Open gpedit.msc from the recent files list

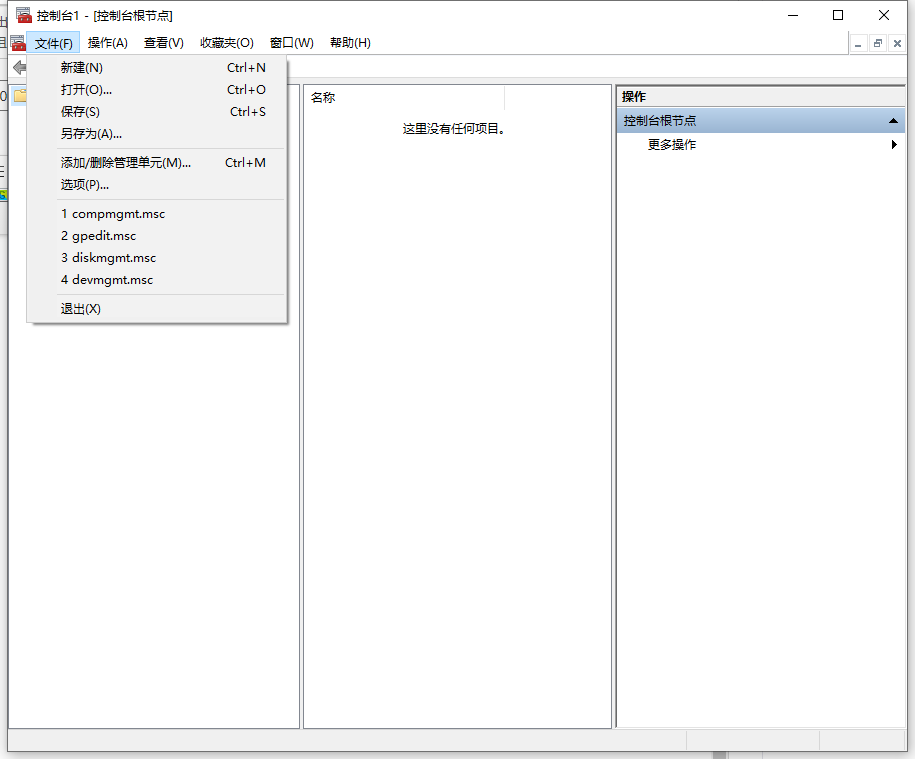98,235
